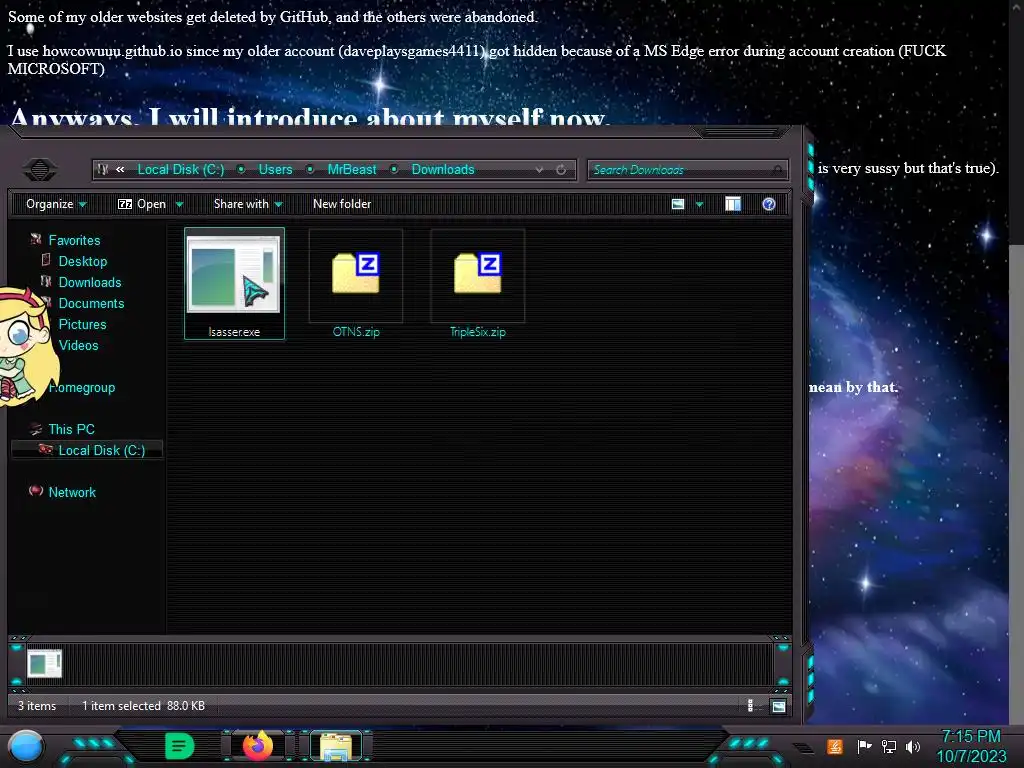Image resolution: width=1024 pixels, height=768 pixels.
Task: Select This PC in the navigation pane
Action: tap(71, 429)
